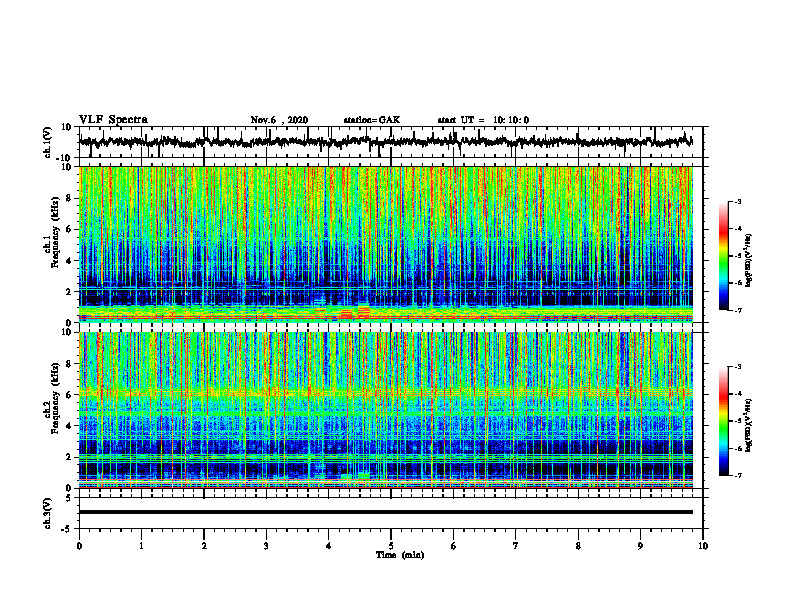Click the ch.3 voltage flat-line panel

pyautogui.click(x=391, y=513)
